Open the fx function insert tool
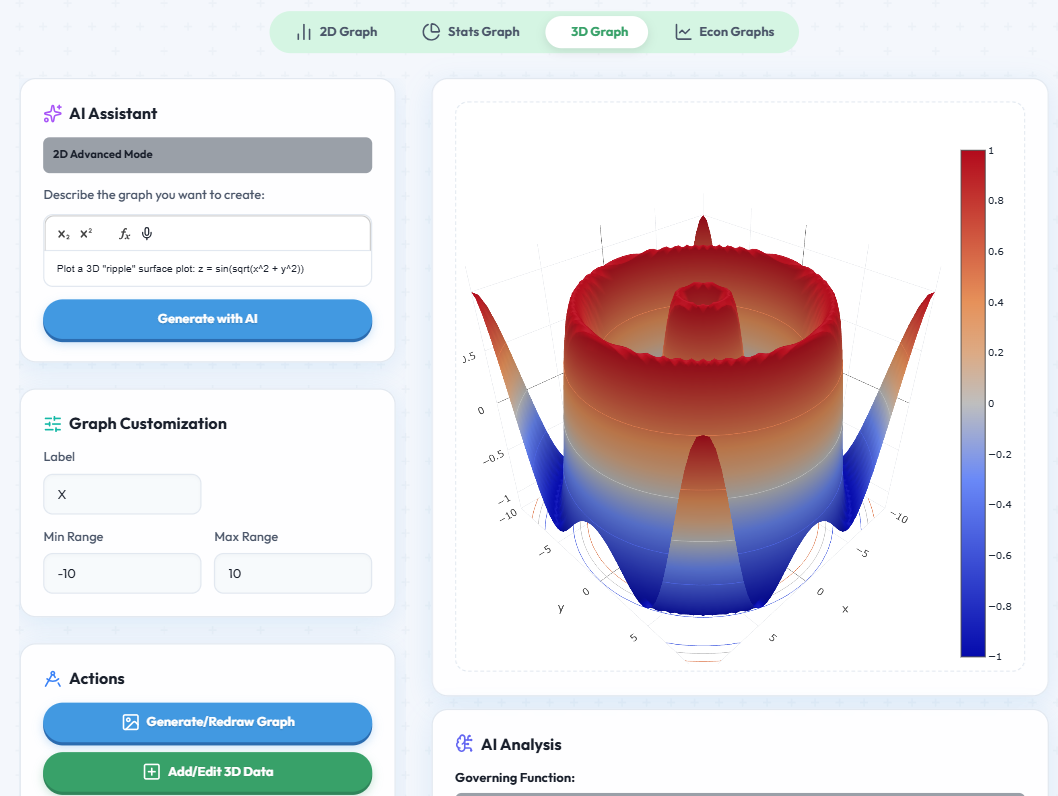Screen dimensions: 1058x796 [x=124, y=234]
